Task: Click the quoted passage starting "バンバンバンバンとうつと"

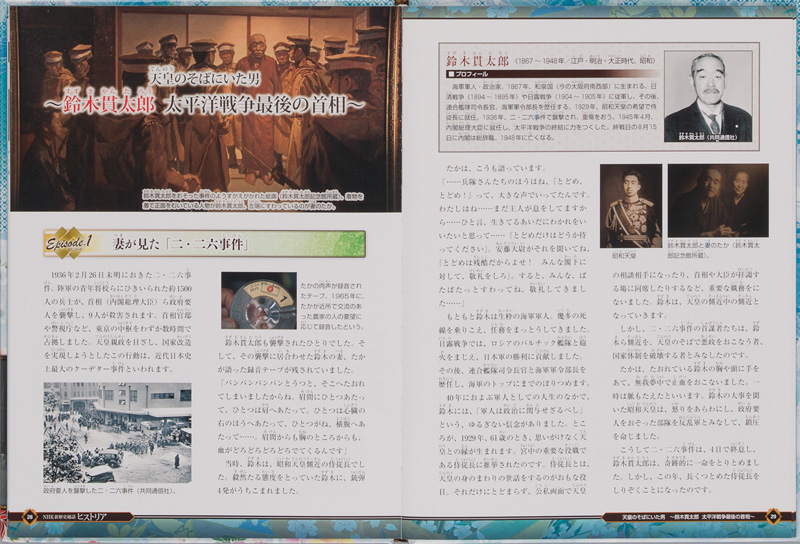Action: [x=292, y=417]
